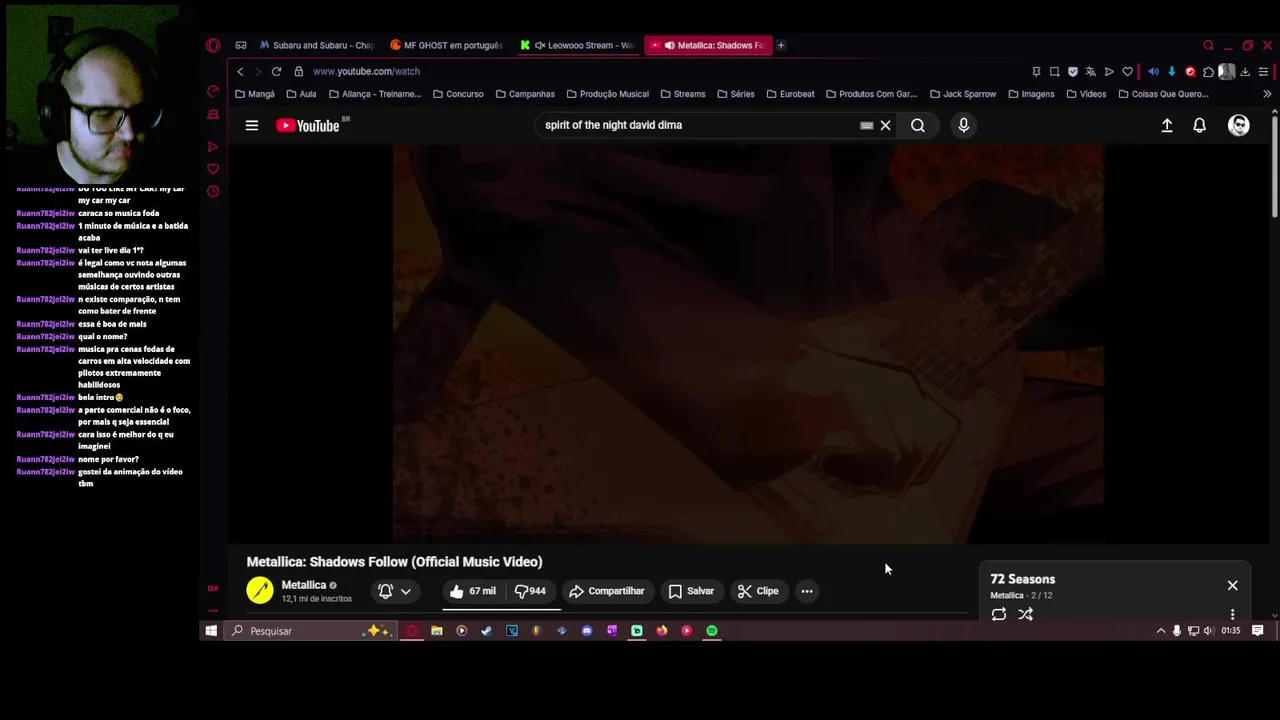Open the Vídeos bookmarks folder
Viewport: 1280px width, 720px height.
(x=1086, y=94)
